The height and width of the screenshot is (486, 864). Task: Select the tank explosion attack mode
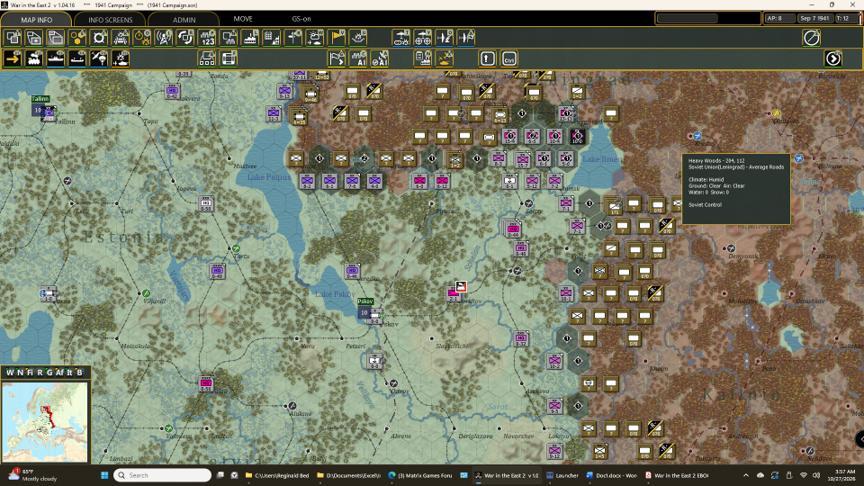pos(121,58)
